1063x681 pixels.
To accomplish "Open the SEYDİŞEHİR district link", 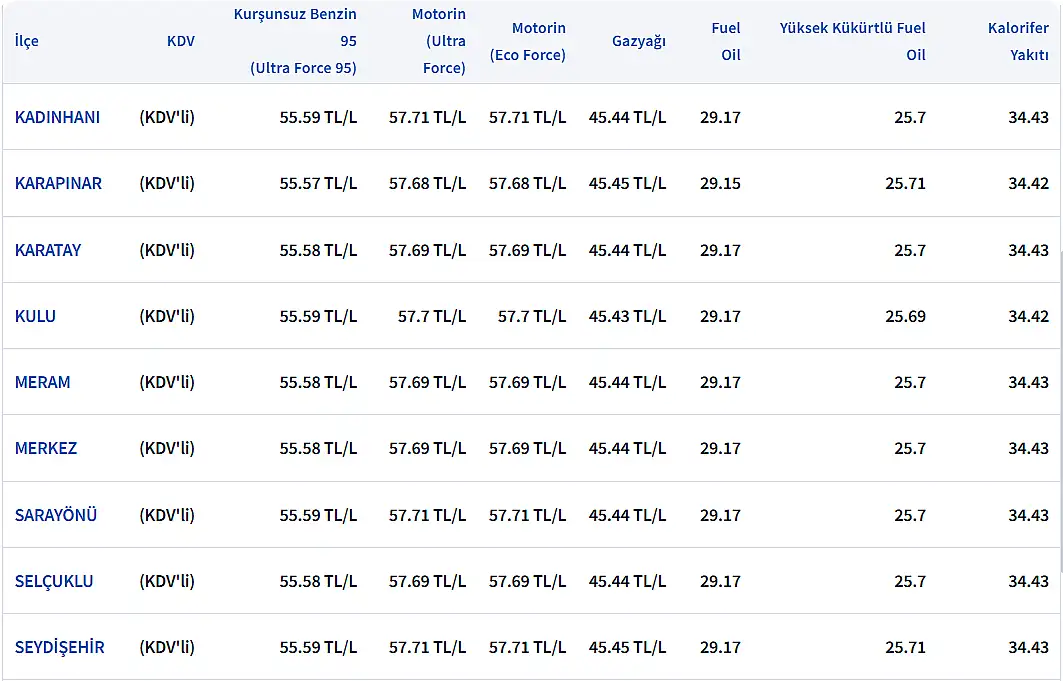I will (59, 647).
